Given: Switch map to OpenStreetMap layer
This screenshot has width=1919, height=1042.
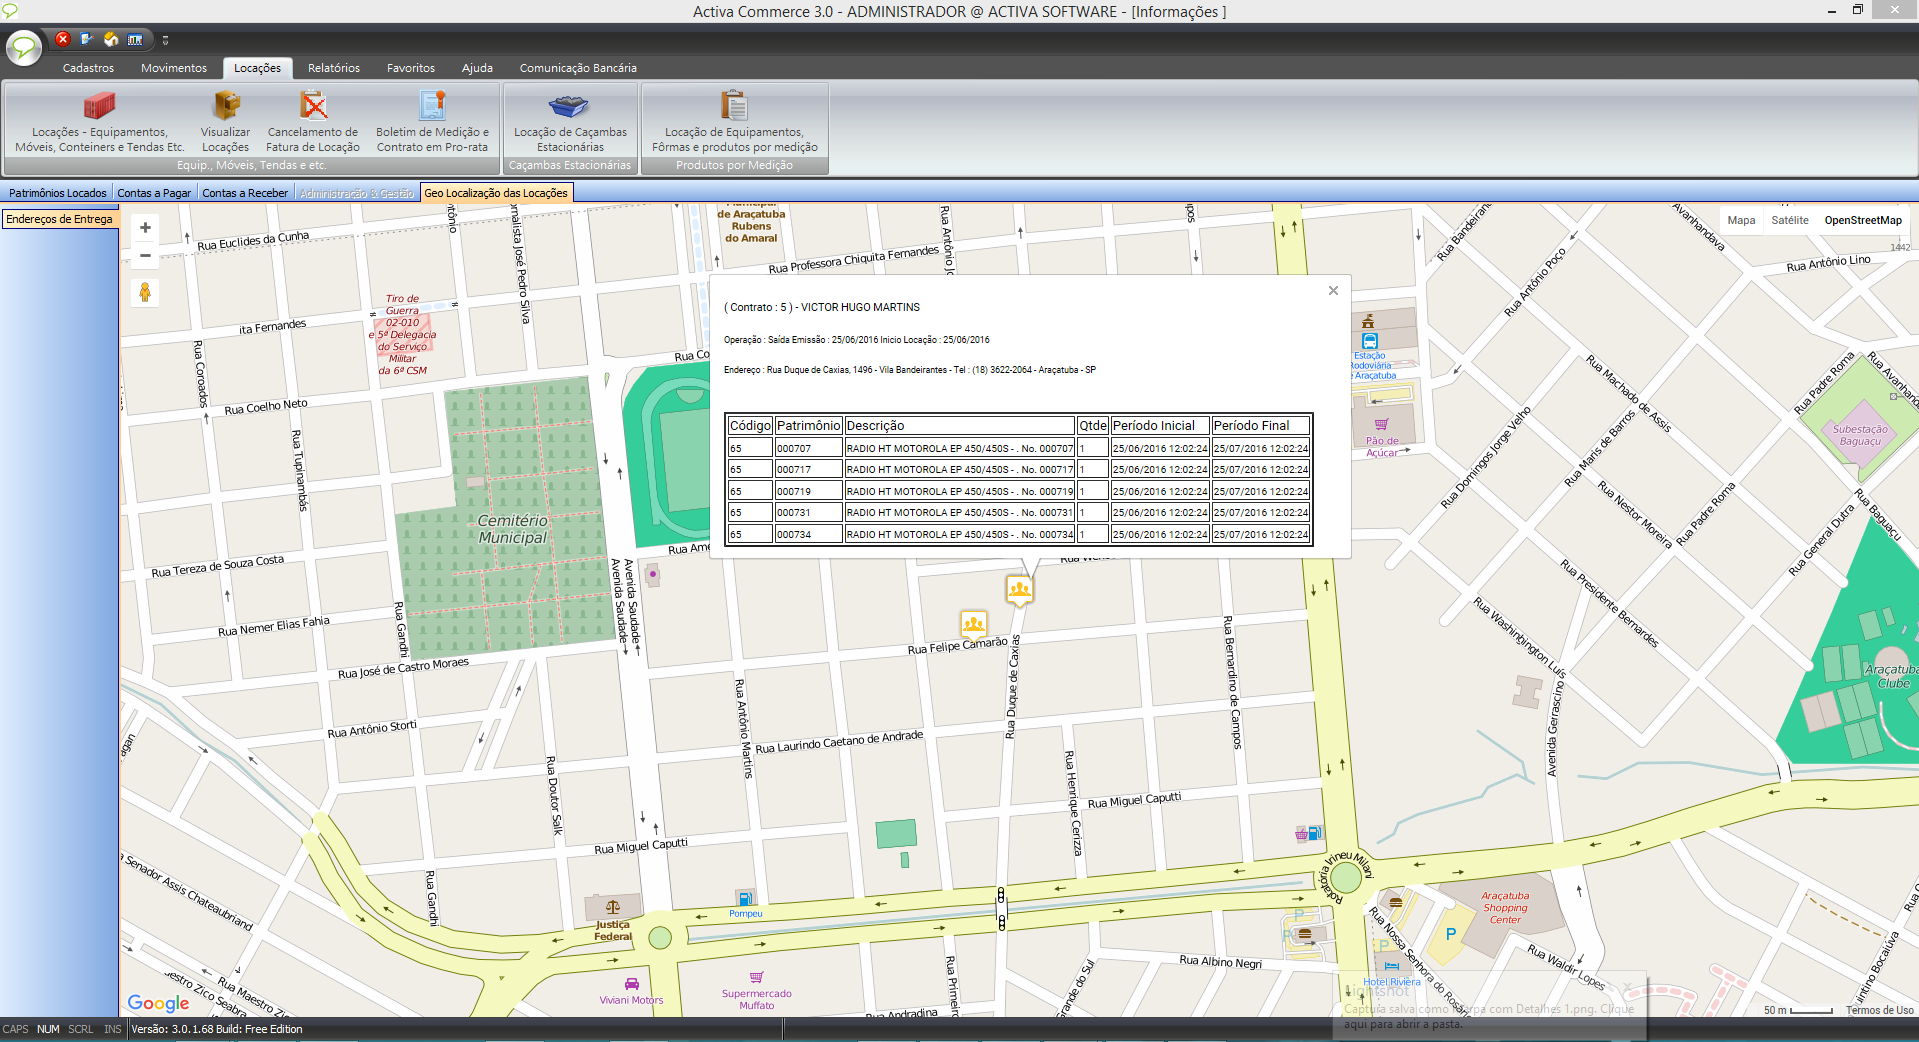Looking at the screenshot, I should click(x=1862, y=220).
